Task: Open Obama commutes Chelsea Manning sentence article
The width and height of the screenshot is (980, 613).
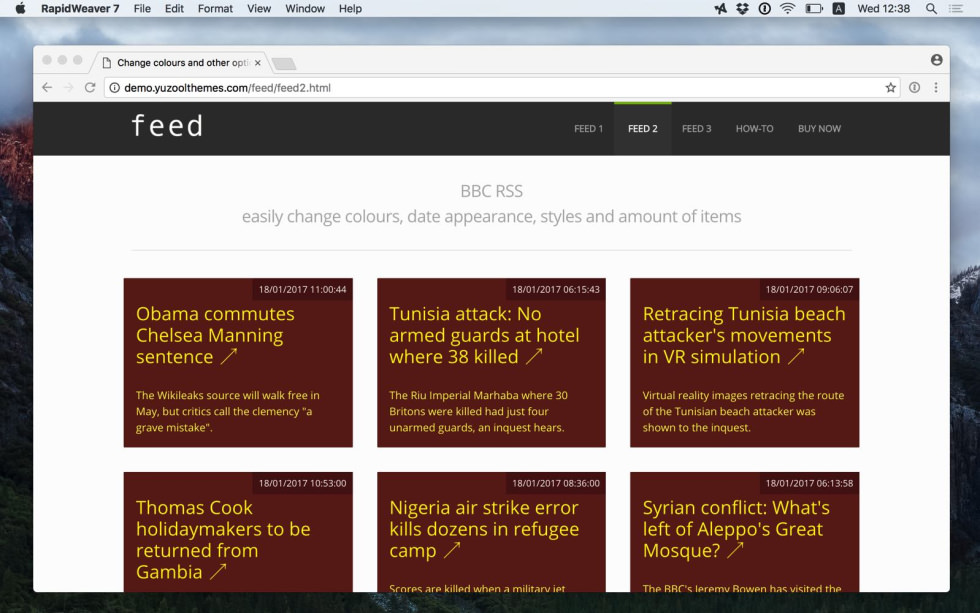Action: click(215, 335)
